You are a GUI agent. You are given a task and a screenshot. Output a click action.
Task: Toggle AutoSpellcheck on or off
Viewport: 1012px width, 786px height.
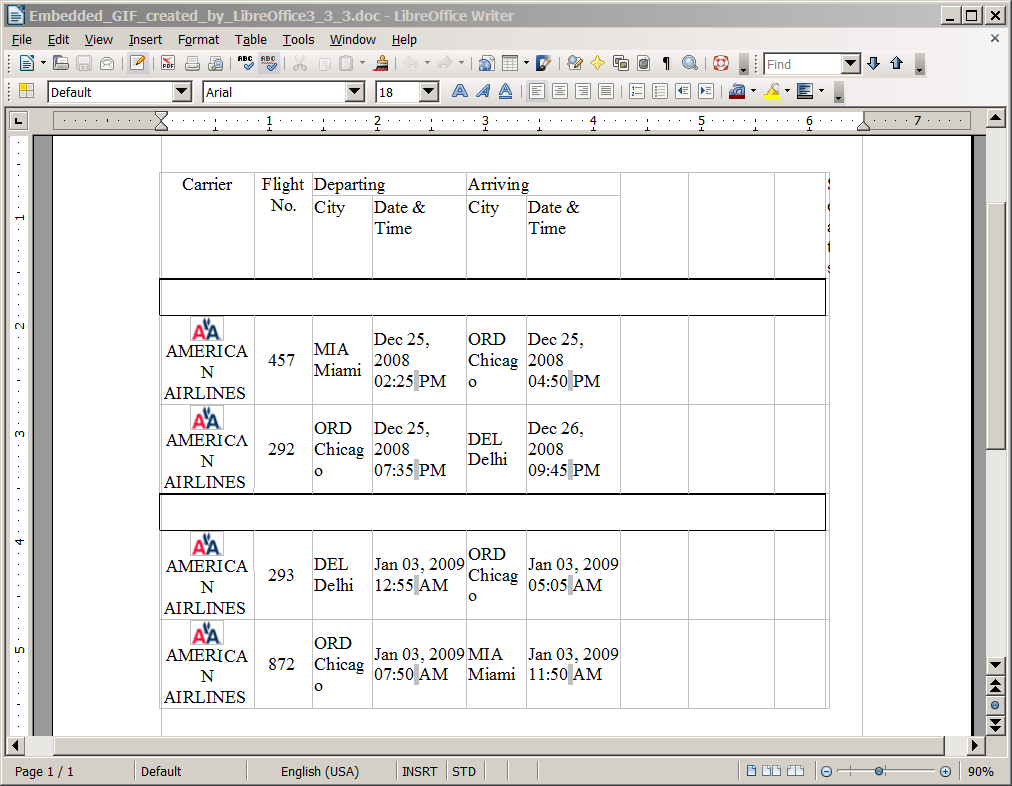click(269, 63)
